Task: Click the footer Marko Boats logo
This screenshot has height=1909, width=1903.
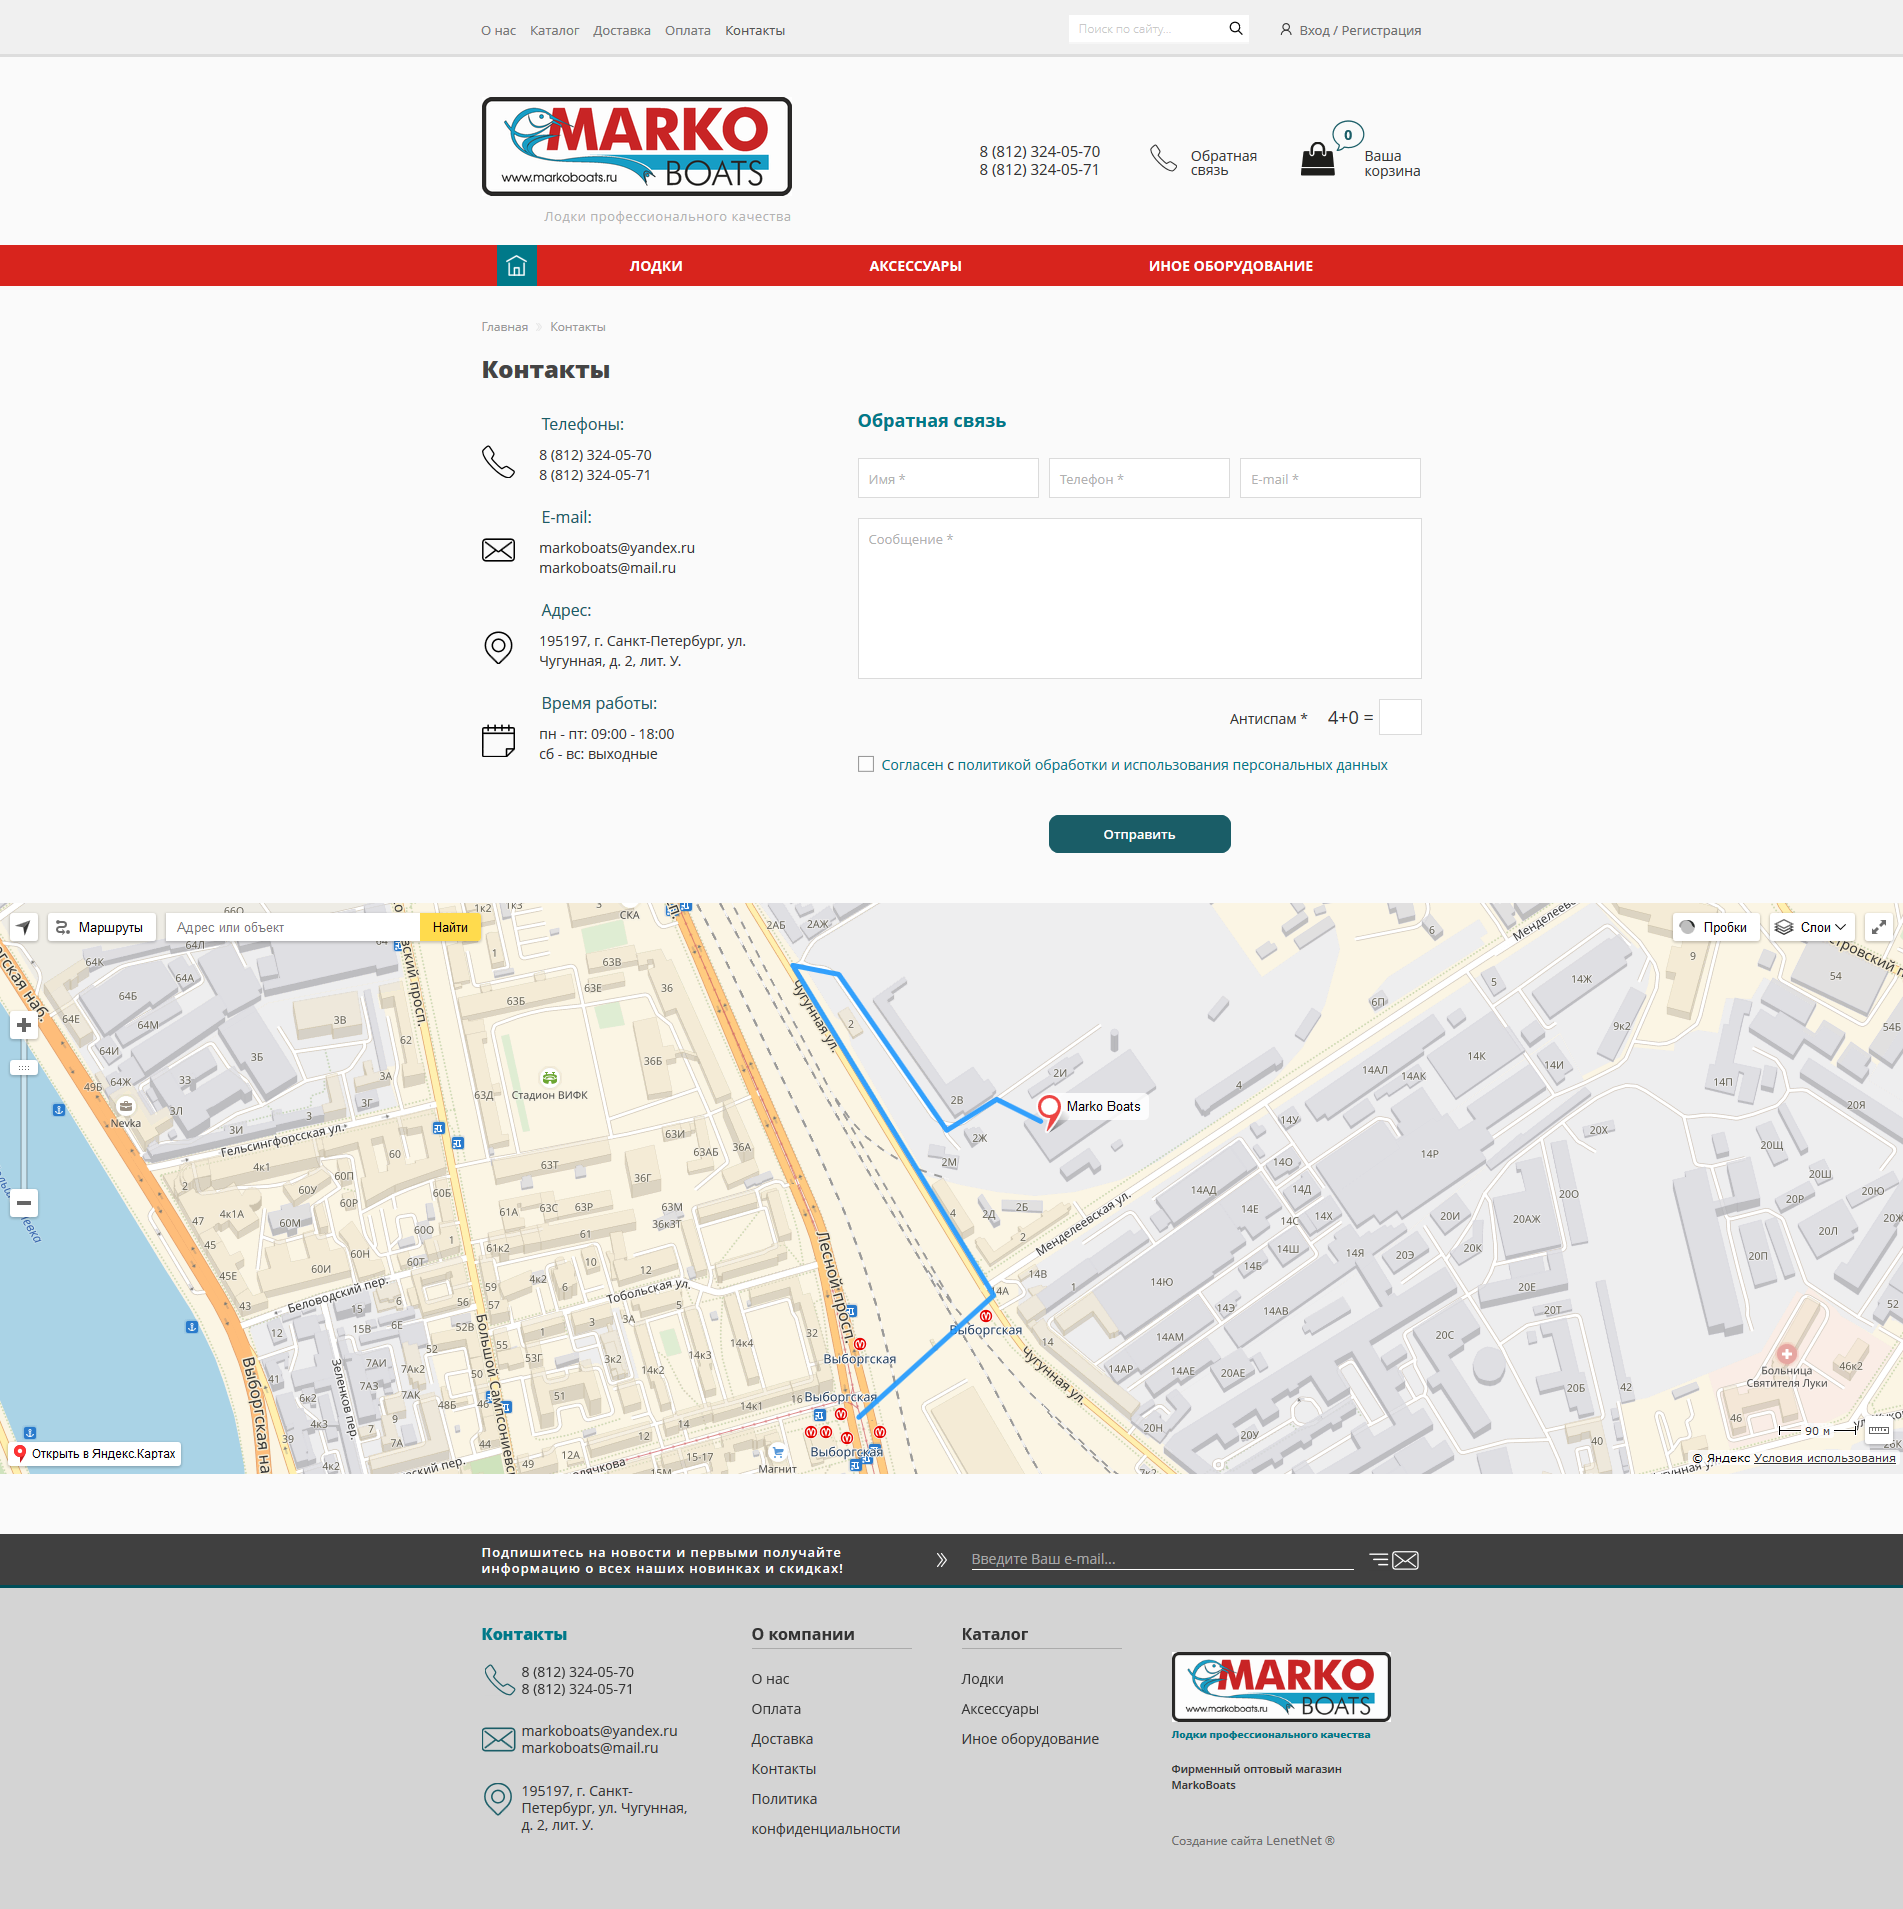Action: click(1281, 1687)
